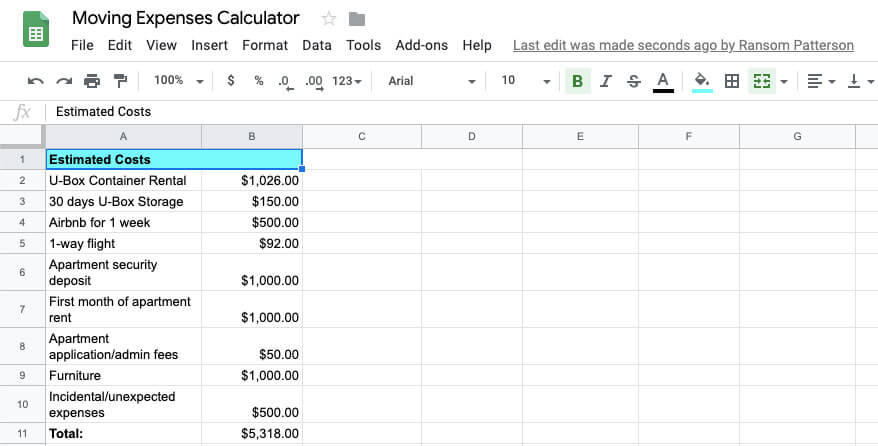
Task: Open more number formats 123 dropdown
Action: pyautogui.click(x=347, y=82)
